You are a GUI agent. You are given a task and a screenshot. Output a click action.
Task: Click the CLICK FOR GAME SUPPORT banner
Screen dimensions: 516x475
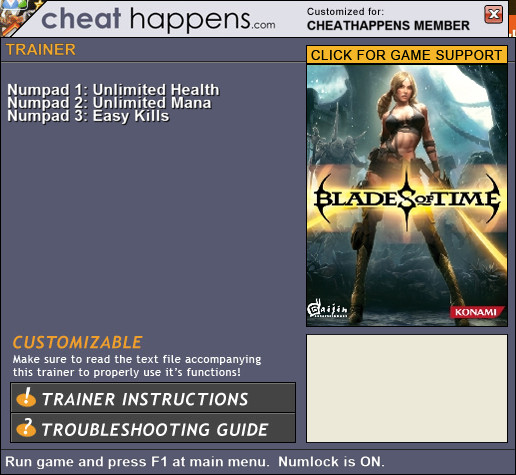pyautogui.click(x=407, y=55)
